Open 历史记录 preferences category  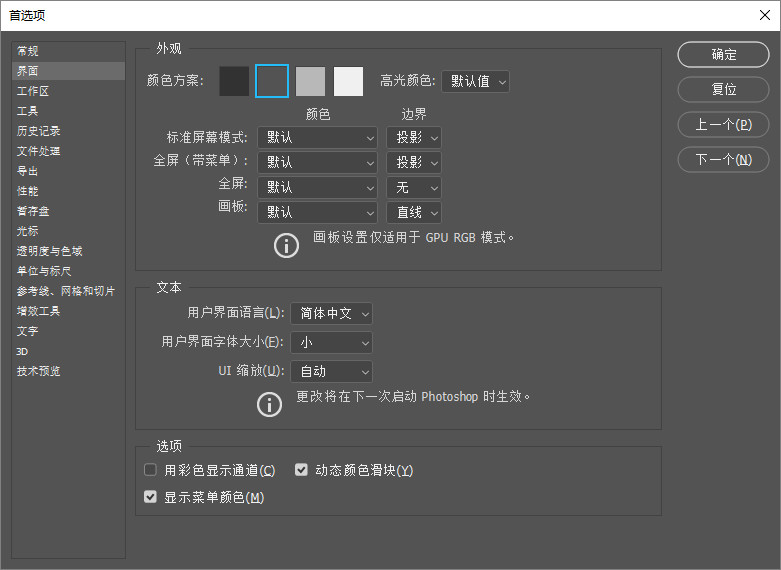tap(68, 131)
